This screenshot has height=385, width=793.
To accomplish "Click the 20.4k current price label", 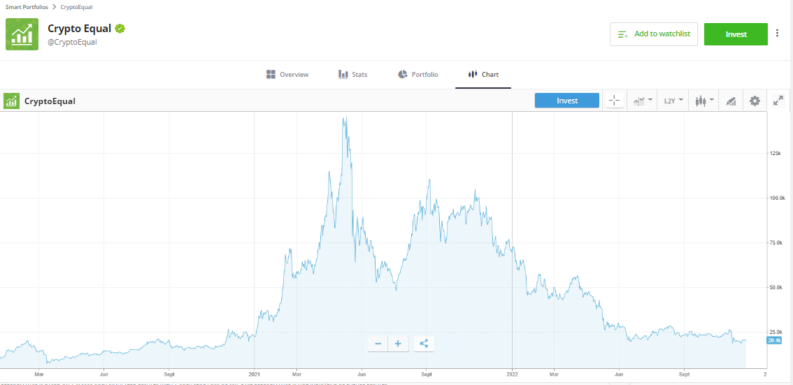I will (x=774, y=340).
